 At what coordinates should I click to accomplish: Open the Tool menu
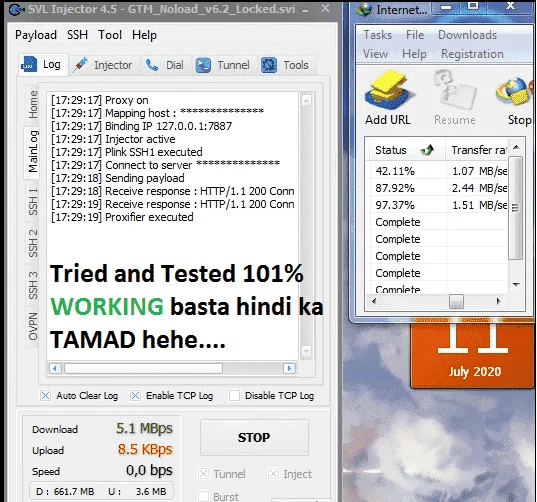point(110,35)
